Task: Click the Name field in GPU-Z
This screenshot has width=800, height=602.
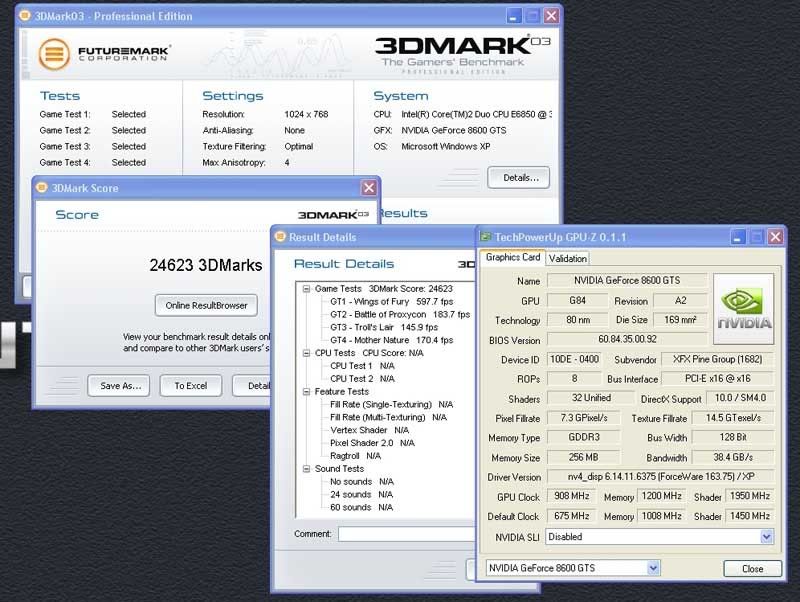Action: coord(627,280)
